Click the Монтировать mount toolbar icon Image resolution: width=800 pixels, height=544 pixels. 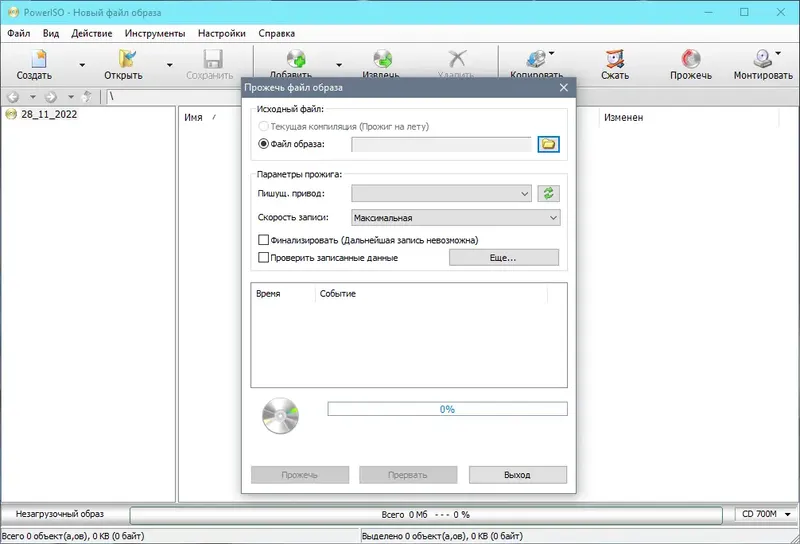pos(763,59)
